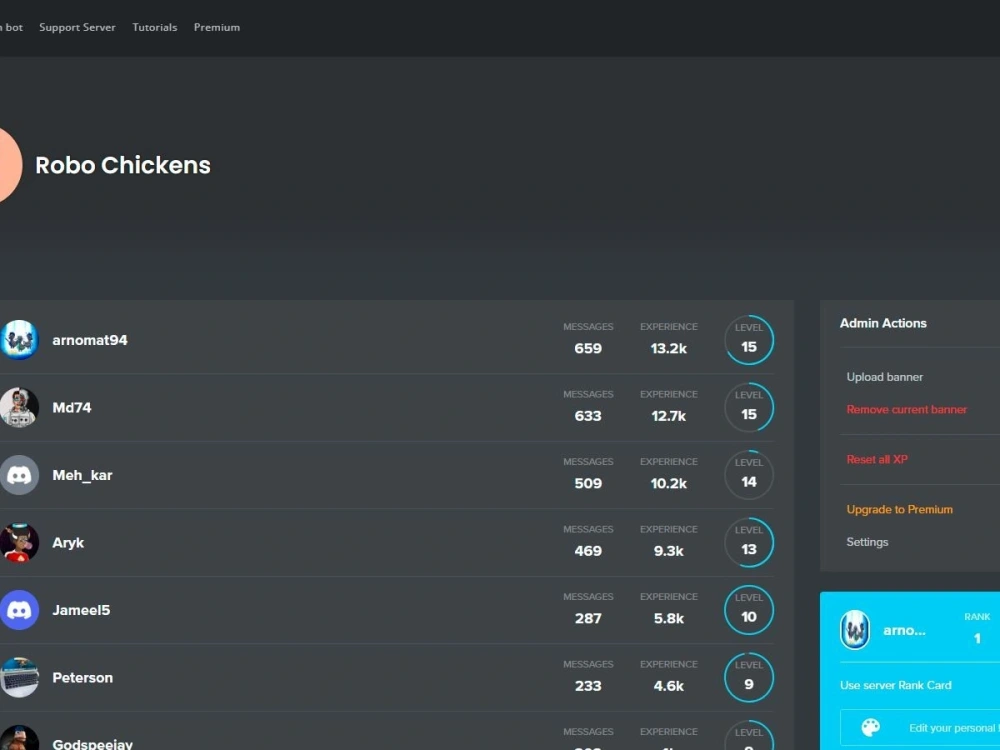Click the orange server icon beside Robo Chickens
The image size is (1000, 750).
pos(9,165)
